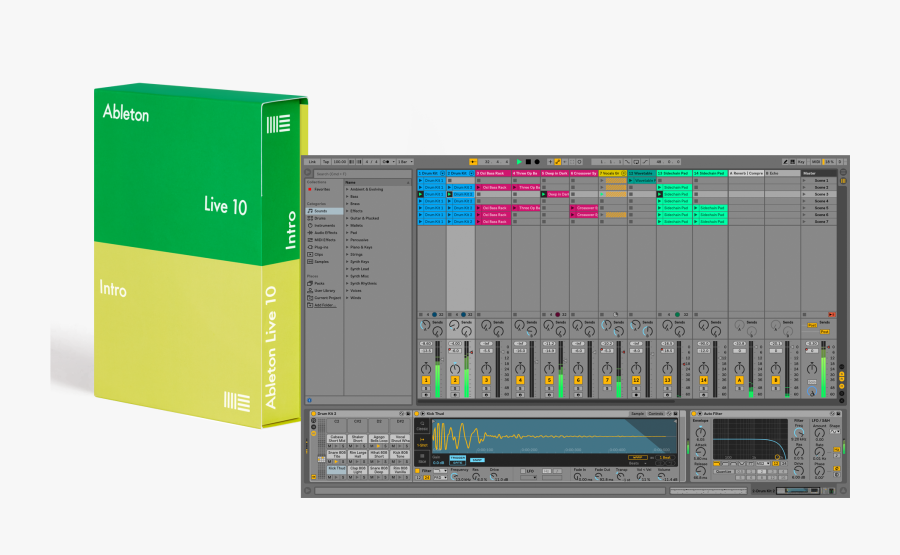
Task: Expand the Bass folder
Action: 347,197
